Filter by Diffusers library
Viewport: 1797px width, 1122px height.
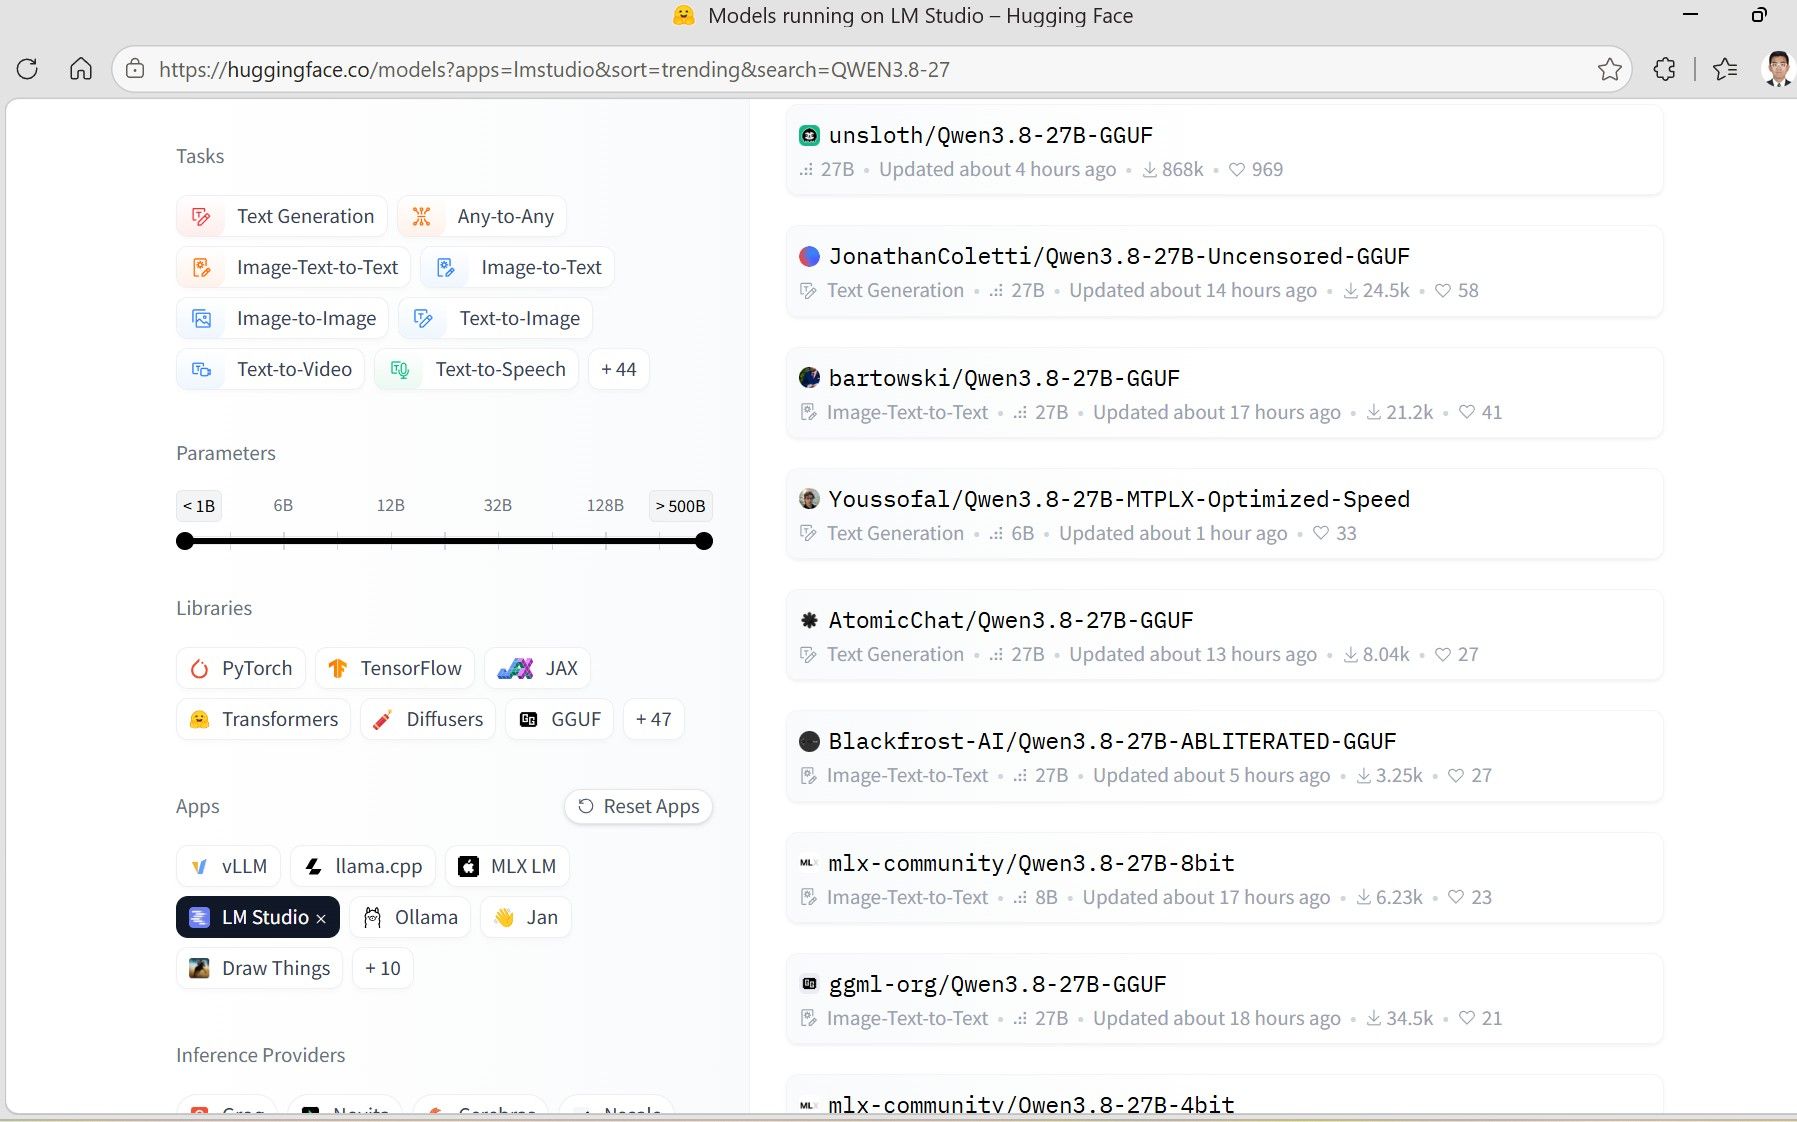(428, 719)
